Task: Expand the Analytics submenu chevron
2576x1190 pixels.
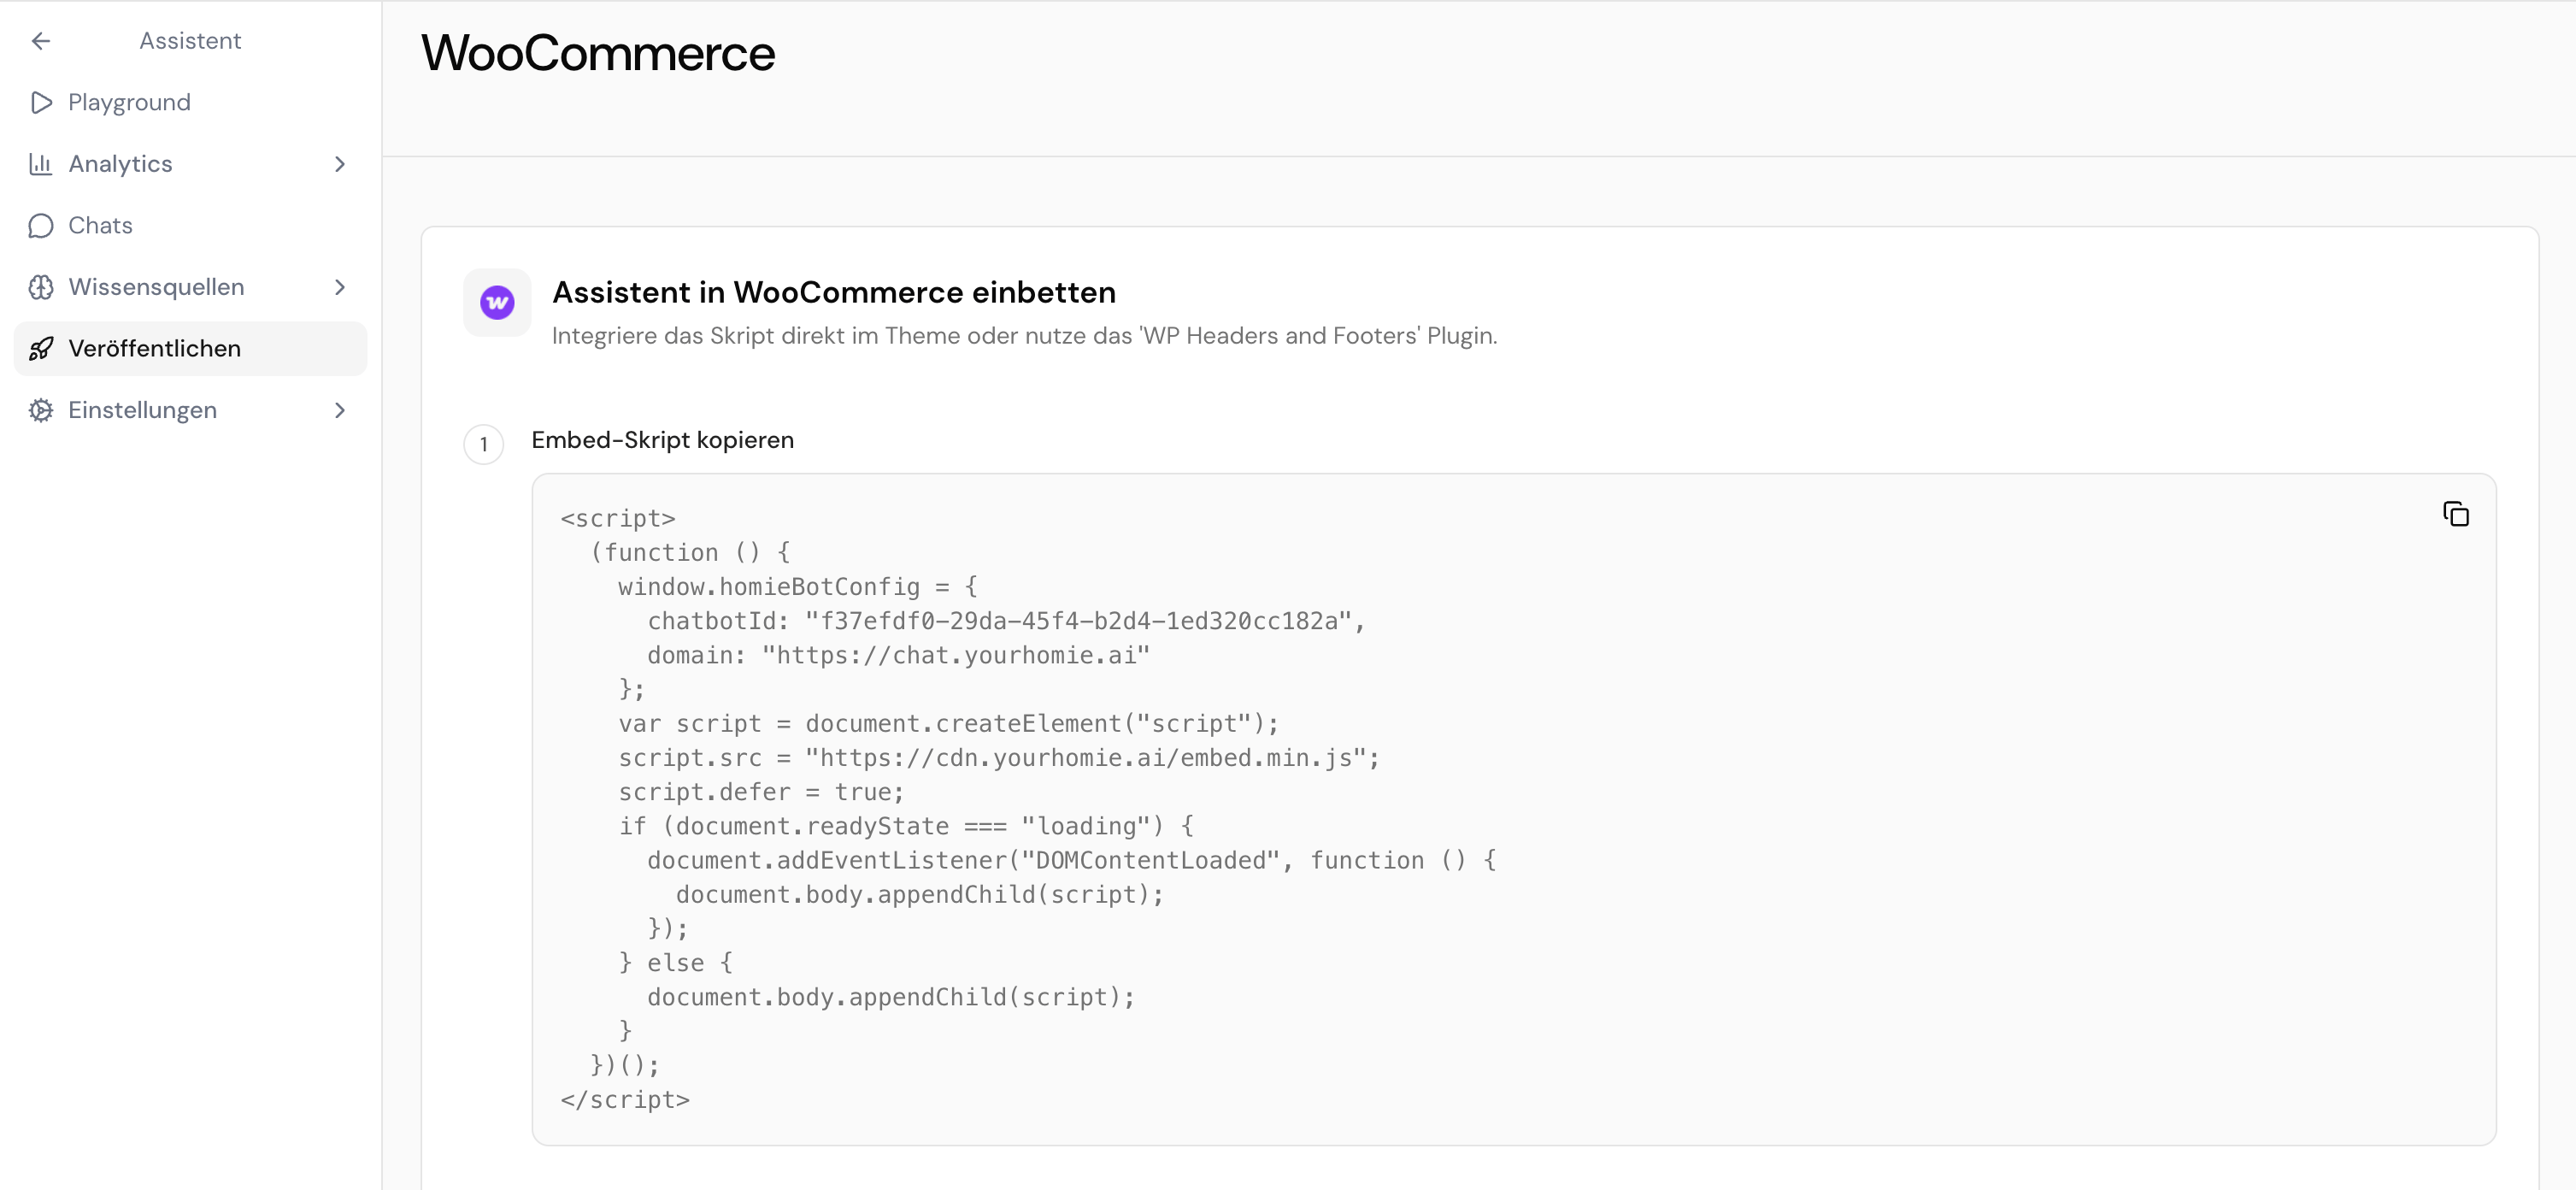Action: (x=340, y=164)
